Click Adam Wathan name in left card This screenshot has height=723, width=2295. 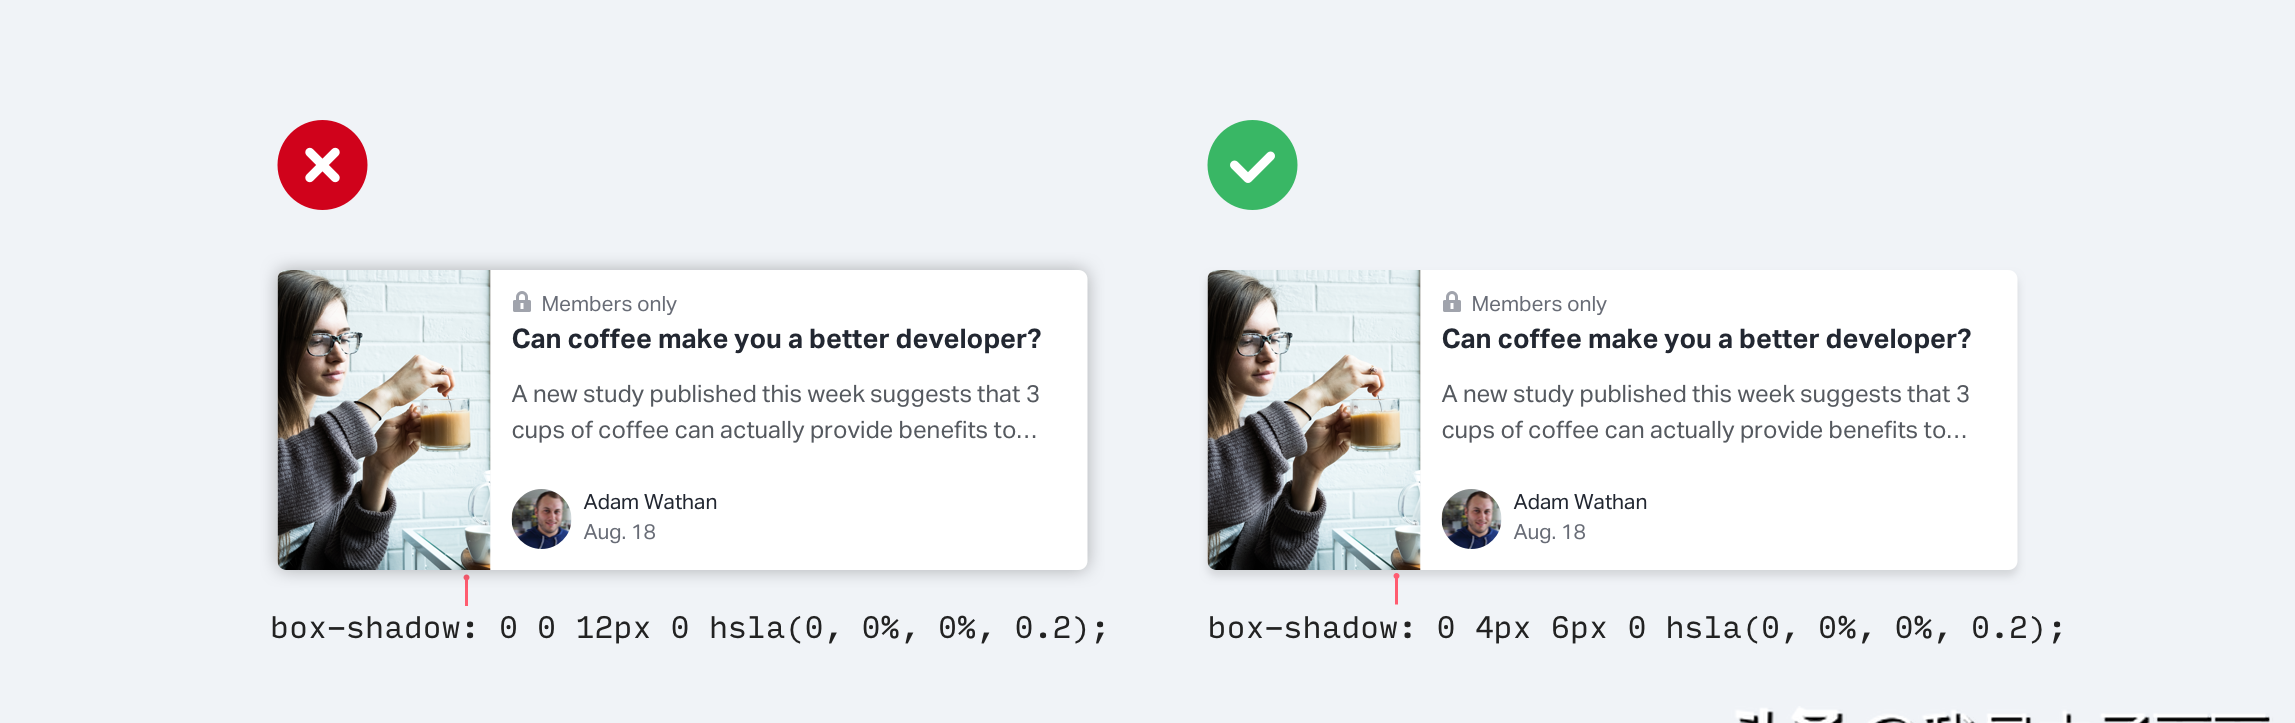[x=650, y=502]
